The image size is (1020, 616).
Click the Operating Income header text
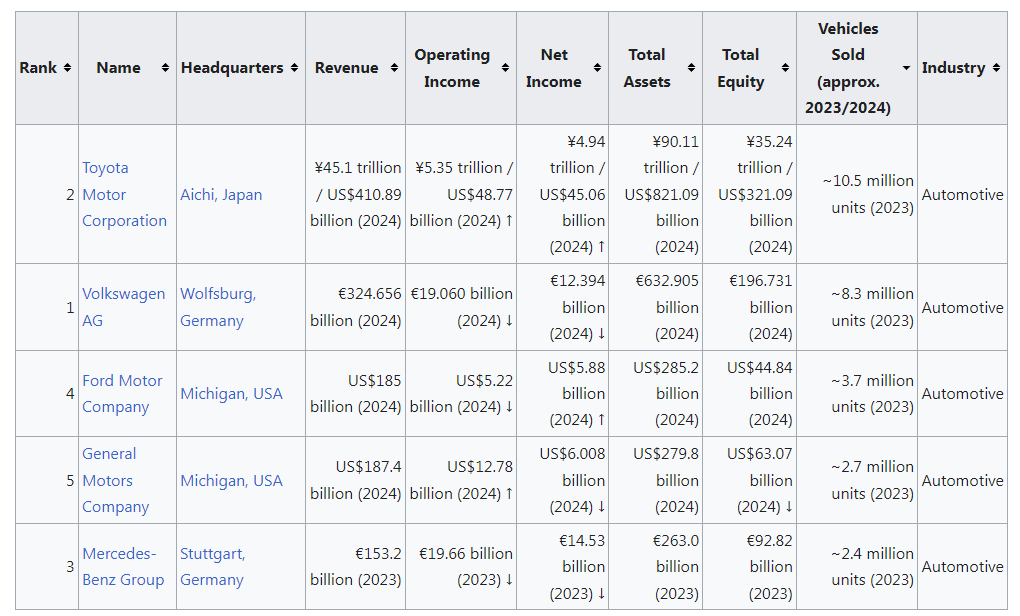[x=452, y=68]
